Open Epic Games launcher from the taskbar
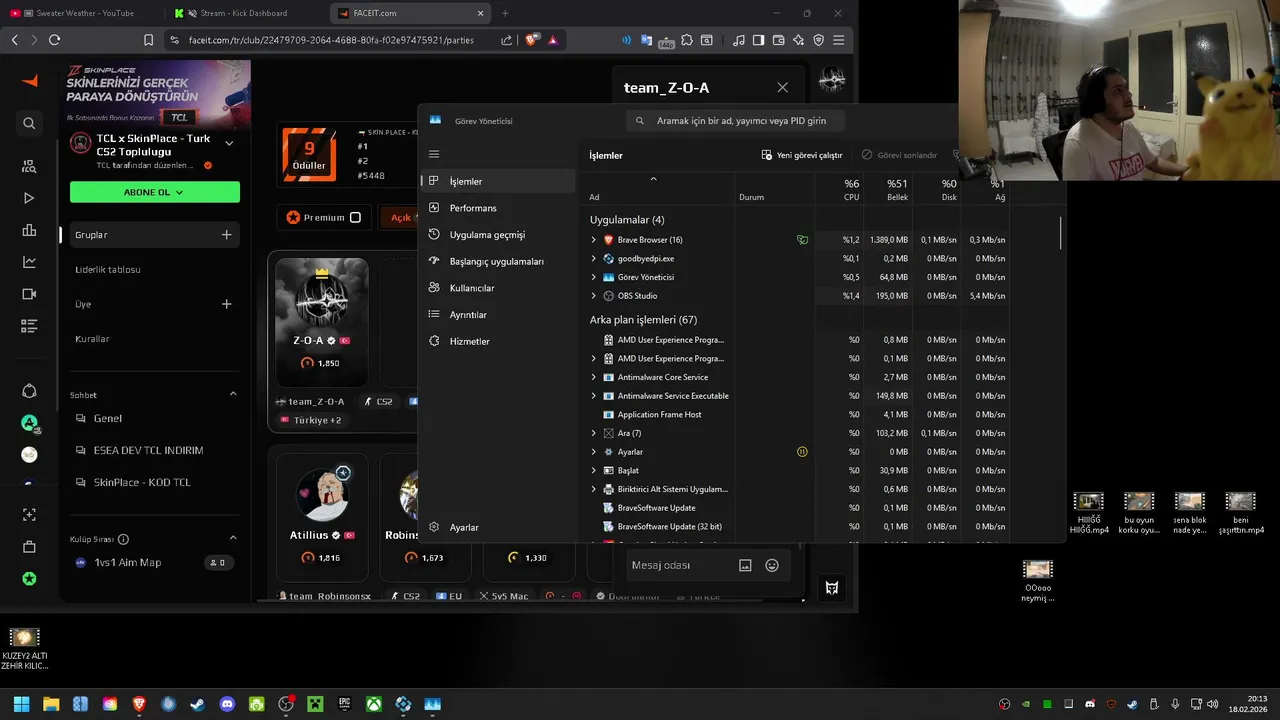This screenshot has width=1280, height=720. (x=344, y=704)
